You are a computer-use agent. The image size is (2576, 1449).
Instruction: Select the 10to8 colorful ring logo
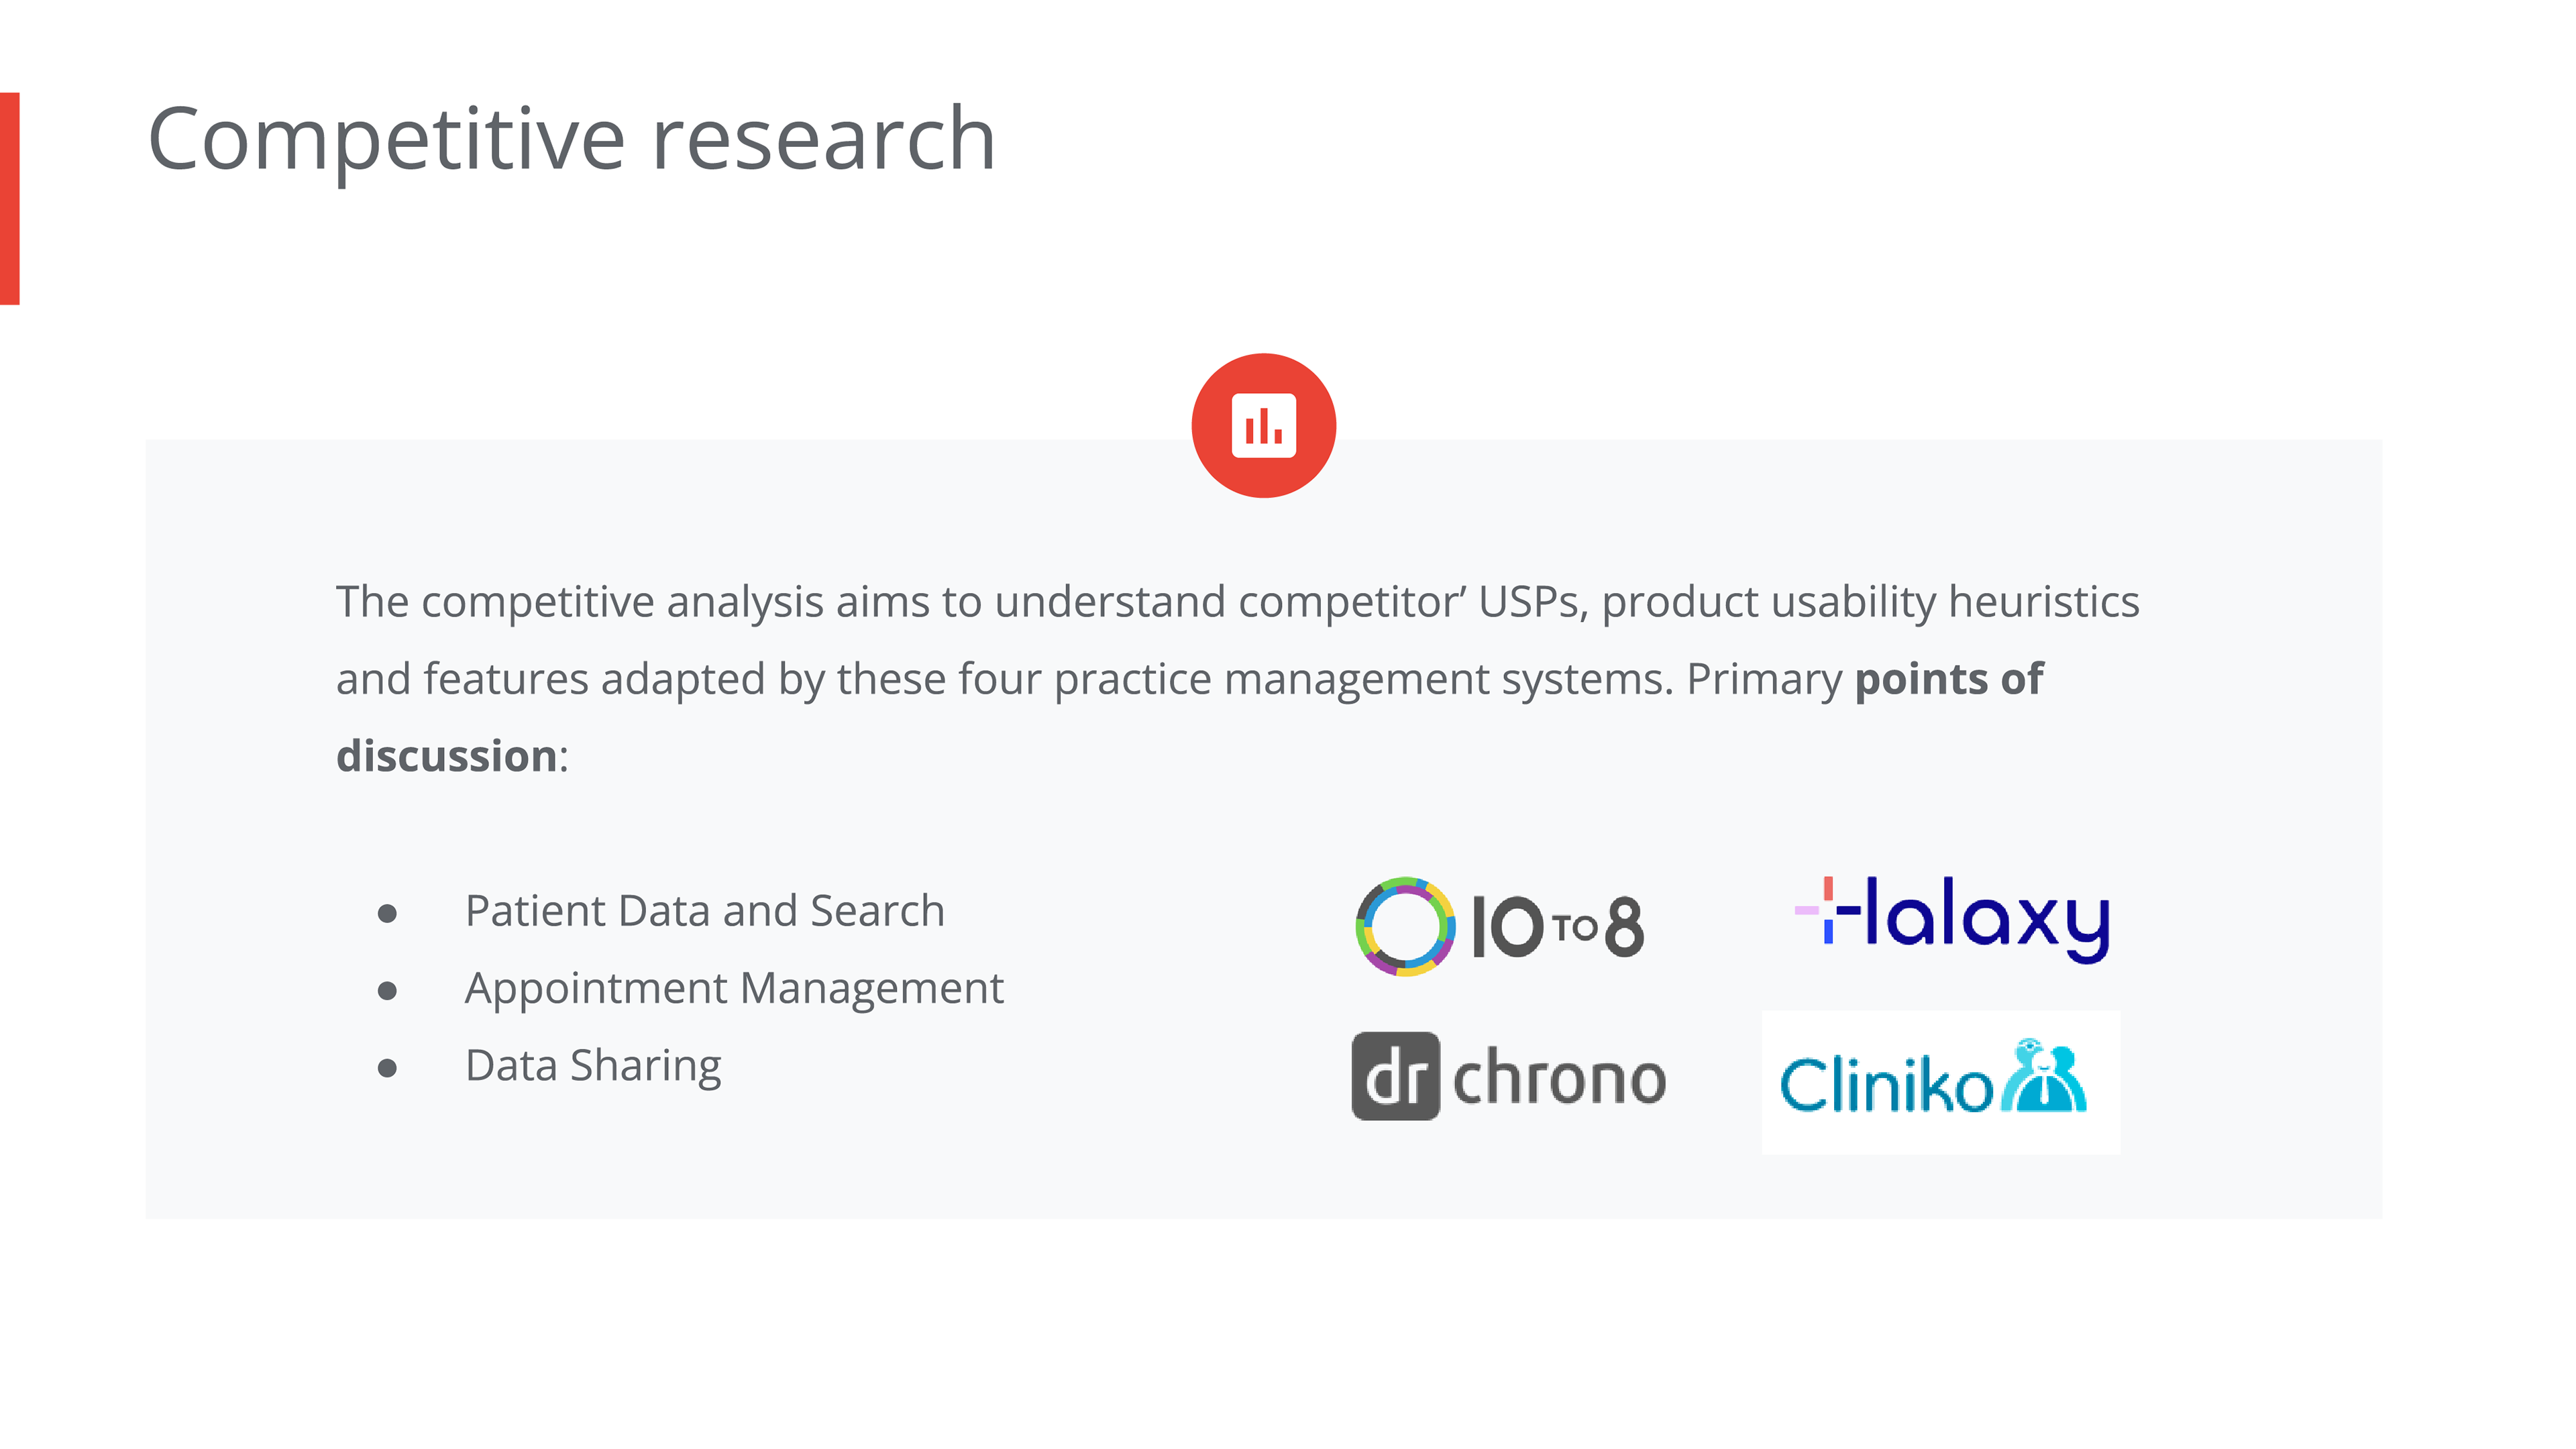click(1405, 926)
